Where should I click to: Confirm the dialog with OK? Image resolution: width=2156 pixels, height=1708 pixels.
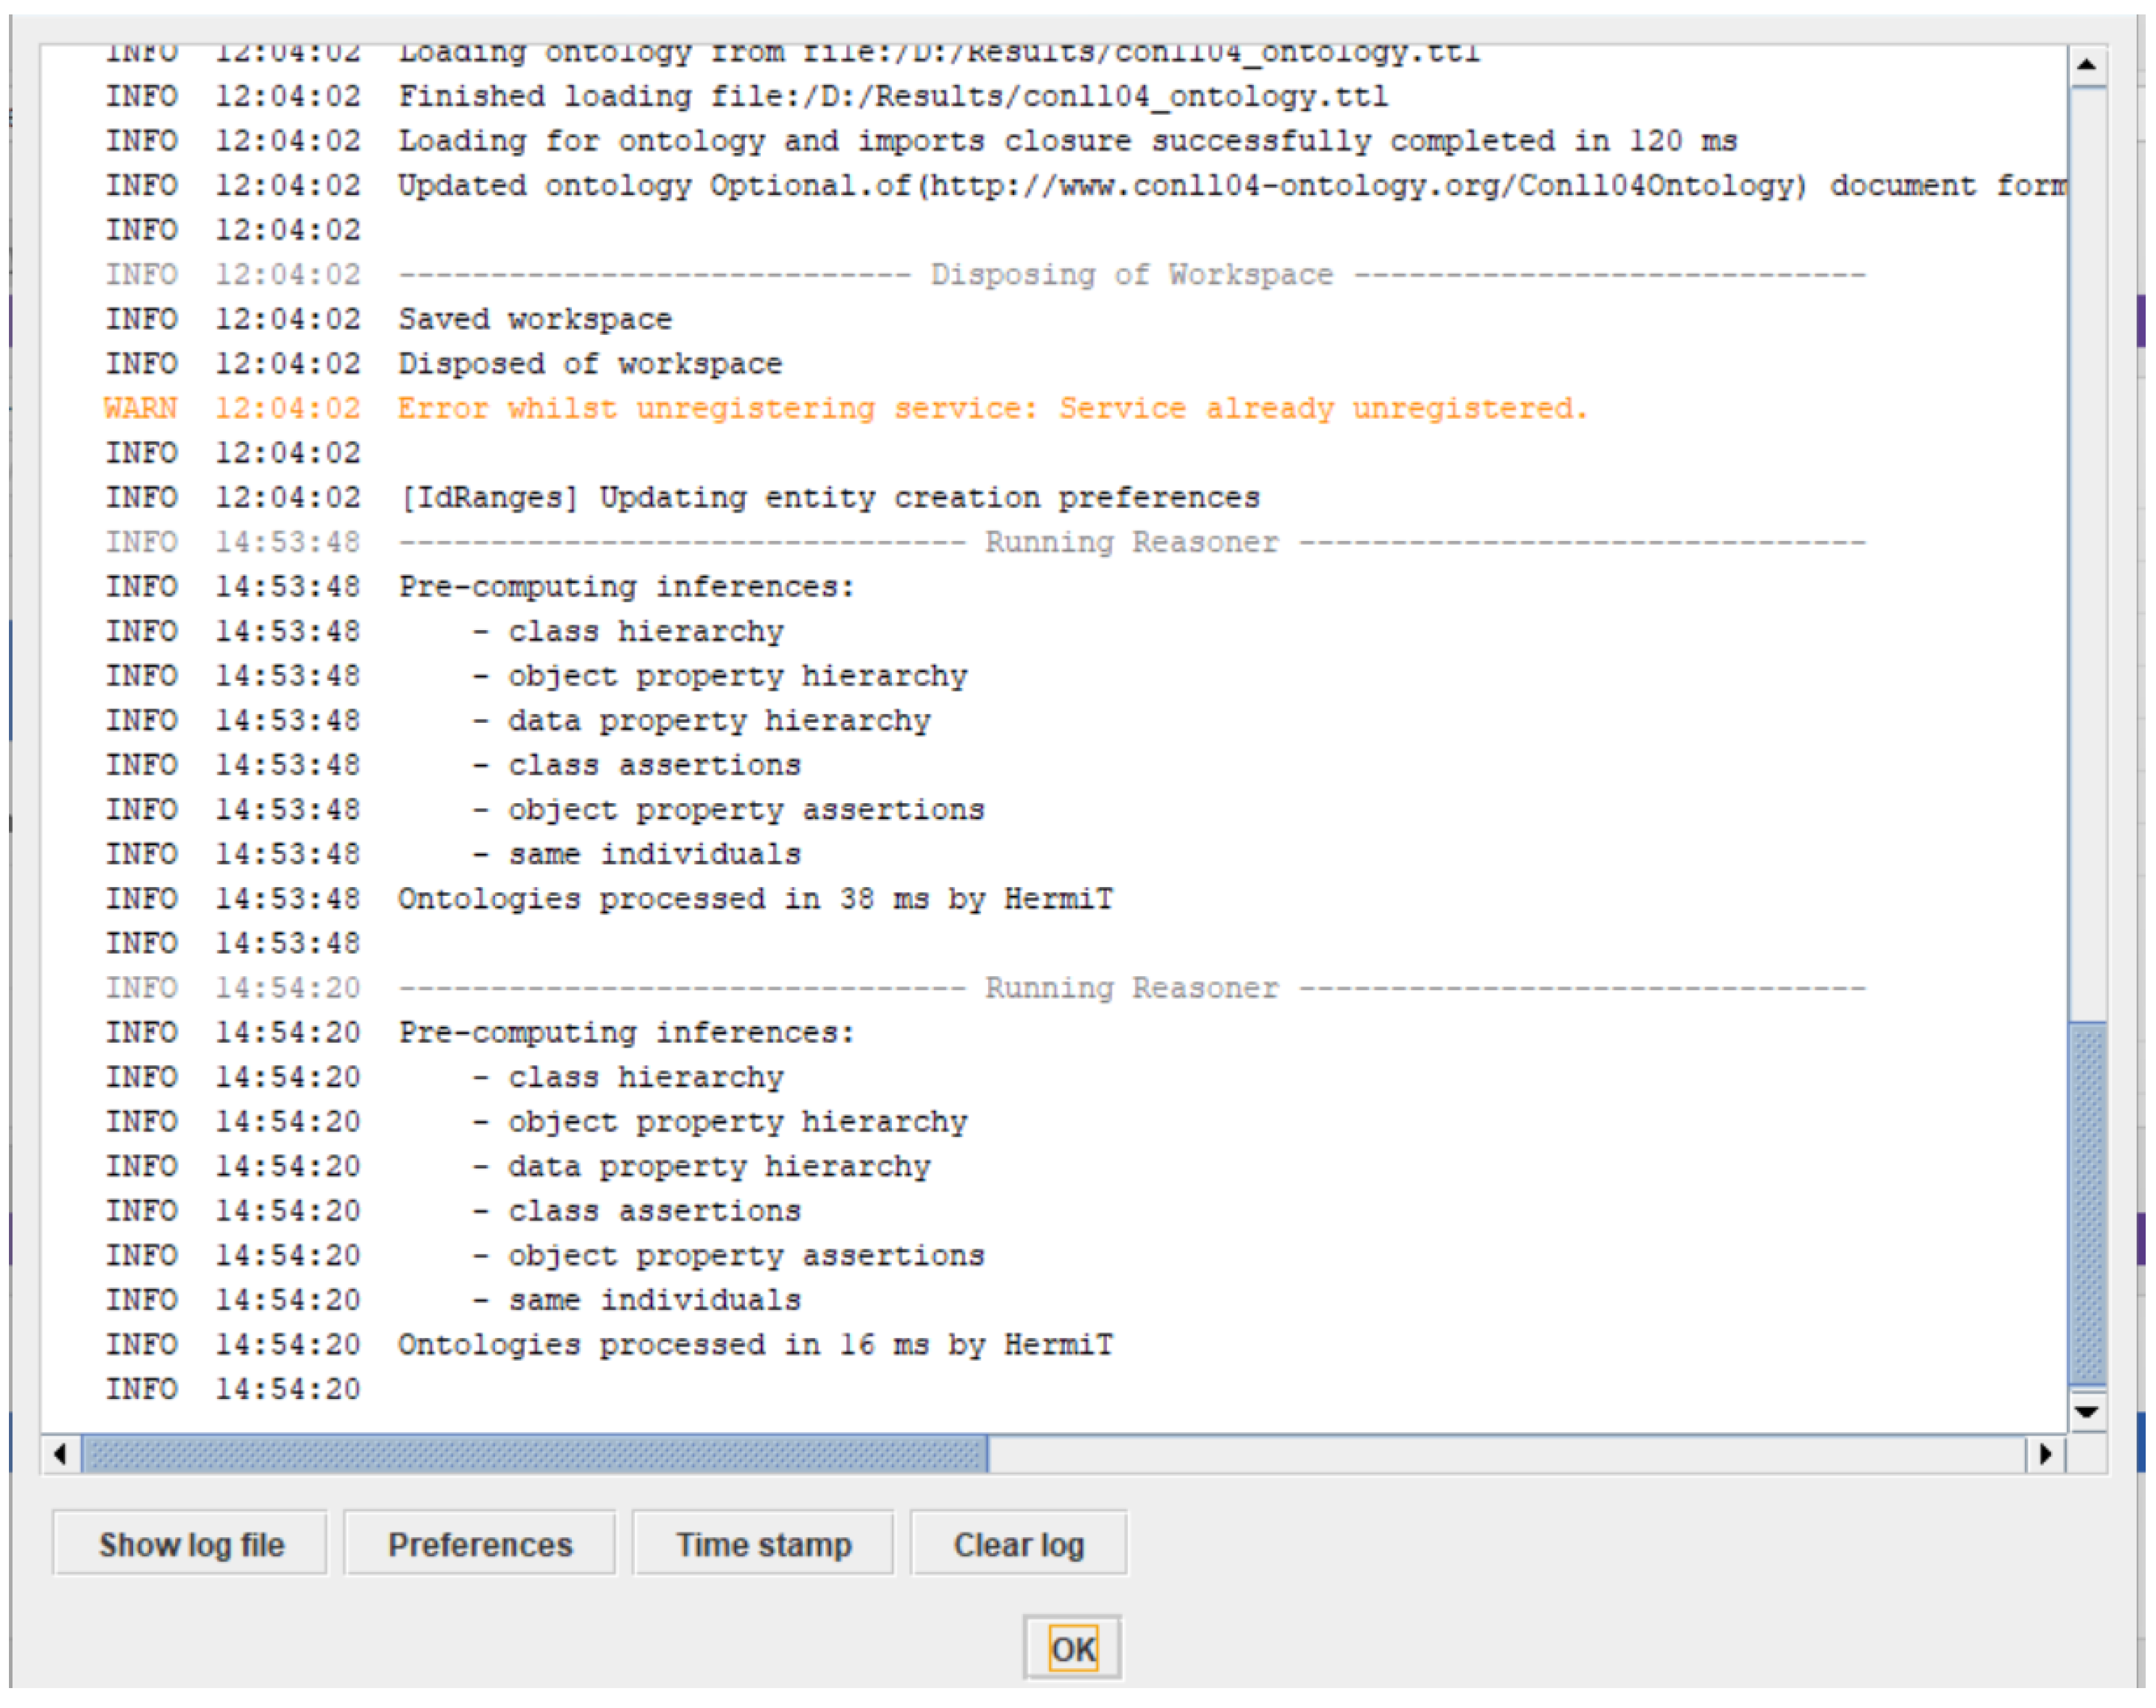(x=1072, y=1649)
